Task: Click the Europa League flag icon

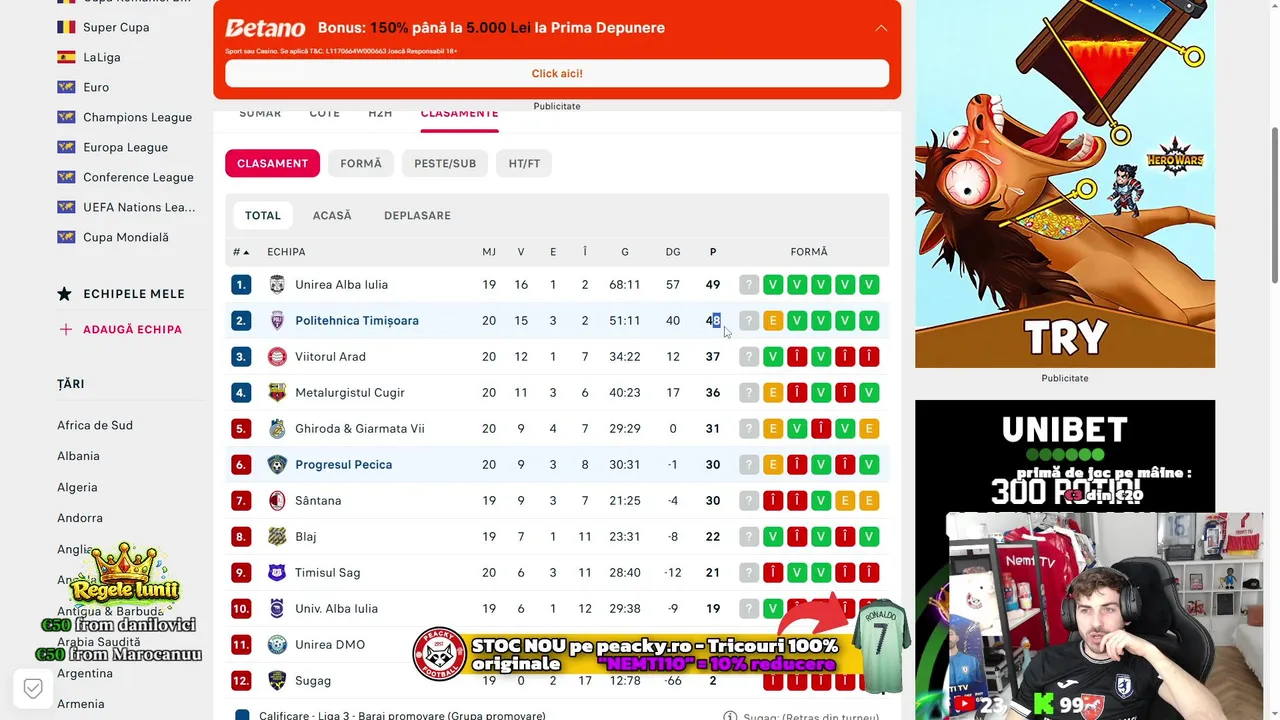Action: coord(66,147)
